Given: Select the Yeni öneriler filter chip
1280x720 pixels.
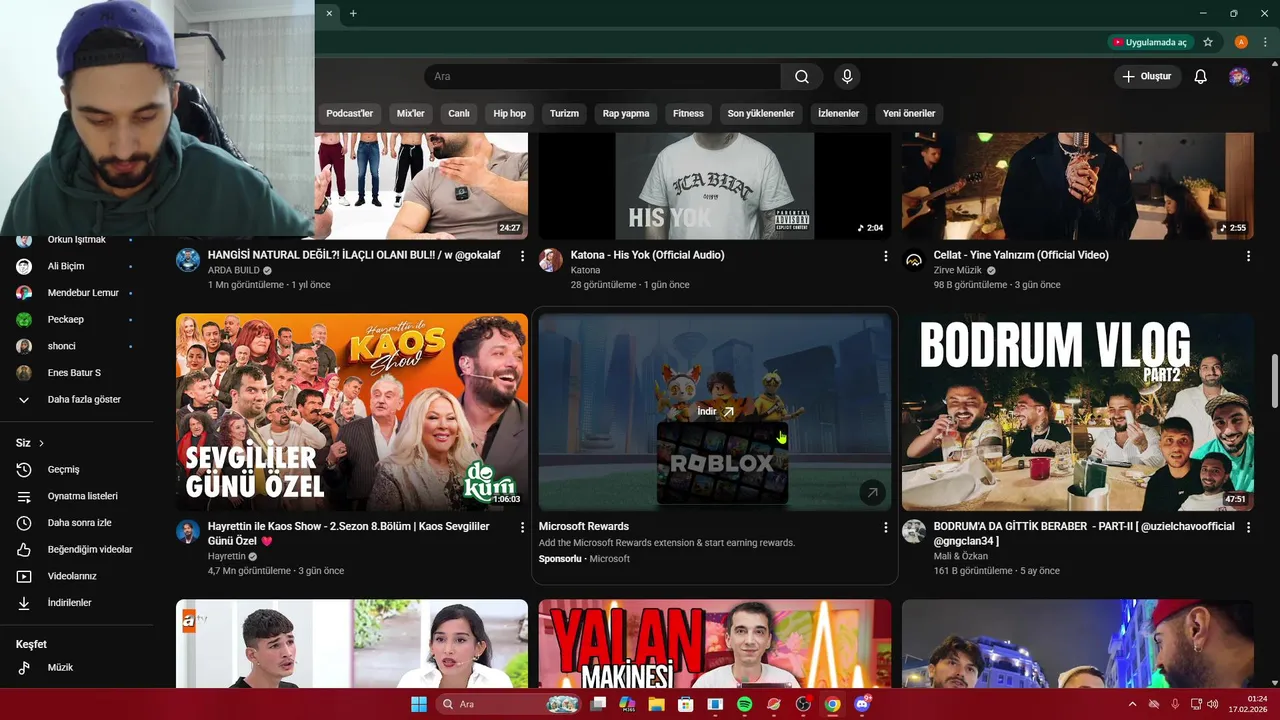Looking at the screenshot, I should [x=909, y=113].
